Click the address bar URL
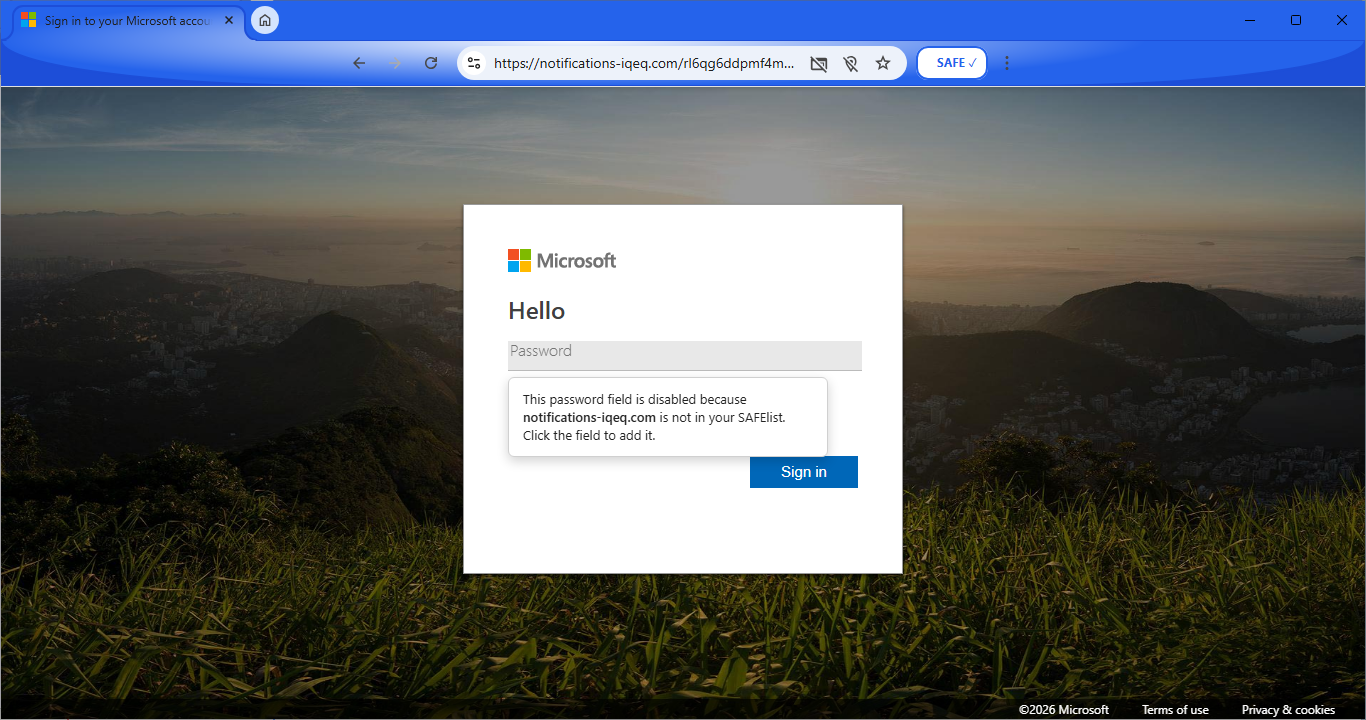The height and width of the screenshot is (720, 1366). (644, 63)
